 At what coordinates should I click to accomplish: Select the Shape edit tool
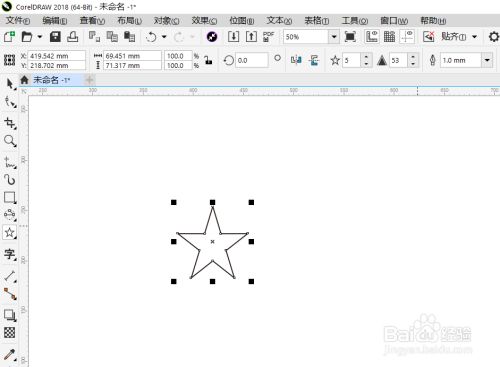pos(10,102)
